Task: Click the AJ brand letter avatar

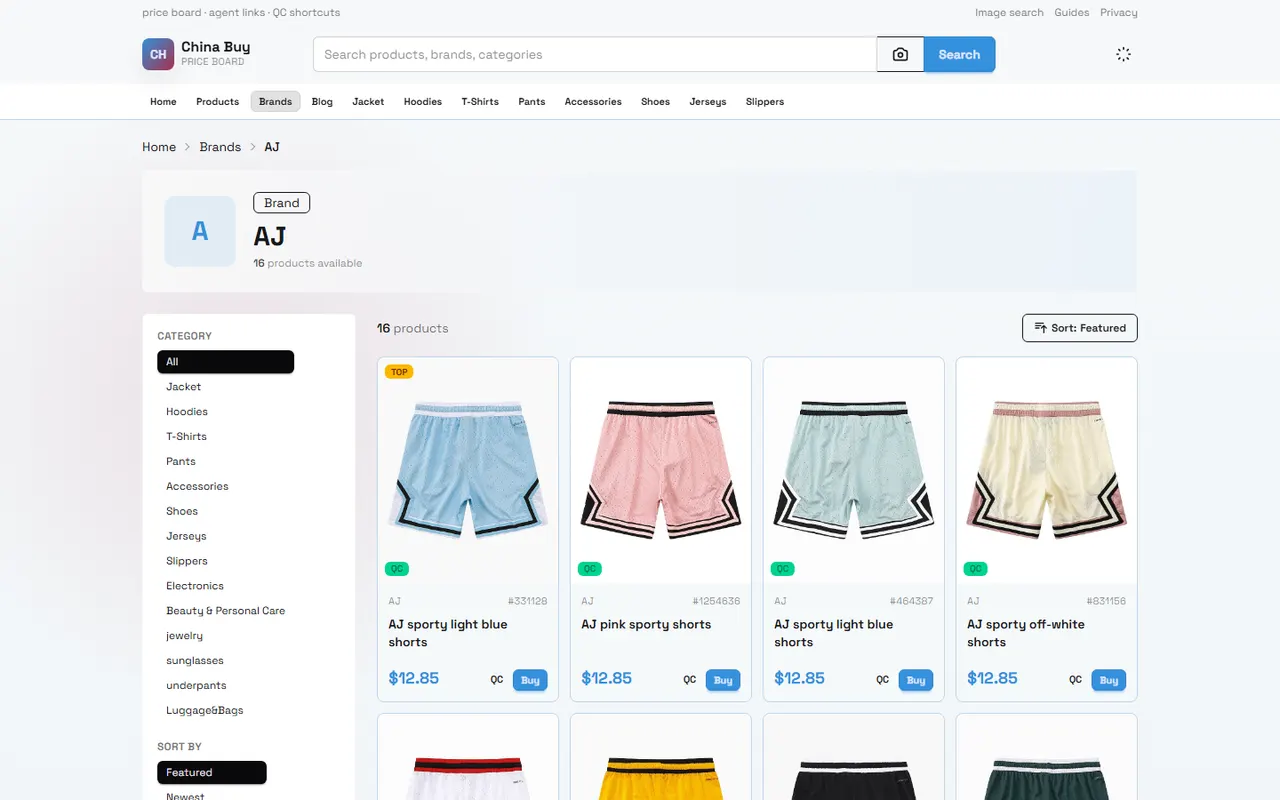Action: point(200,231)
